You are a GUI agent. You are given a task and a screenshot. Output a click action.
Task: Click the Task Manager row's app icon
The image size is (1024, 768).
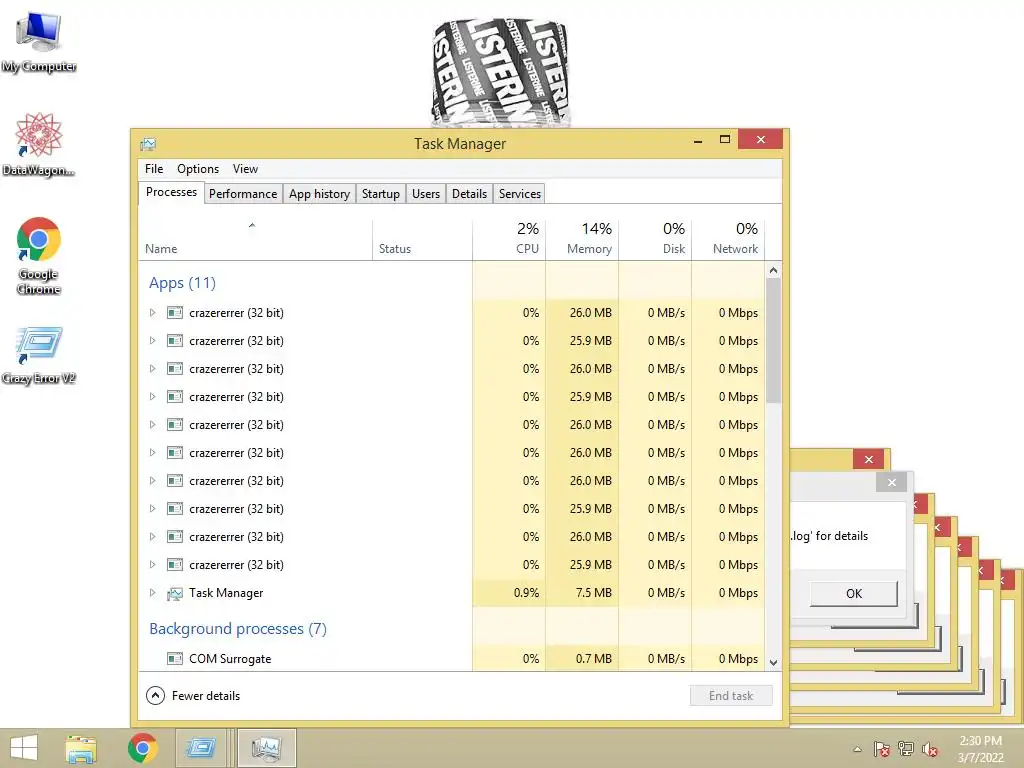tap(174, 593)
